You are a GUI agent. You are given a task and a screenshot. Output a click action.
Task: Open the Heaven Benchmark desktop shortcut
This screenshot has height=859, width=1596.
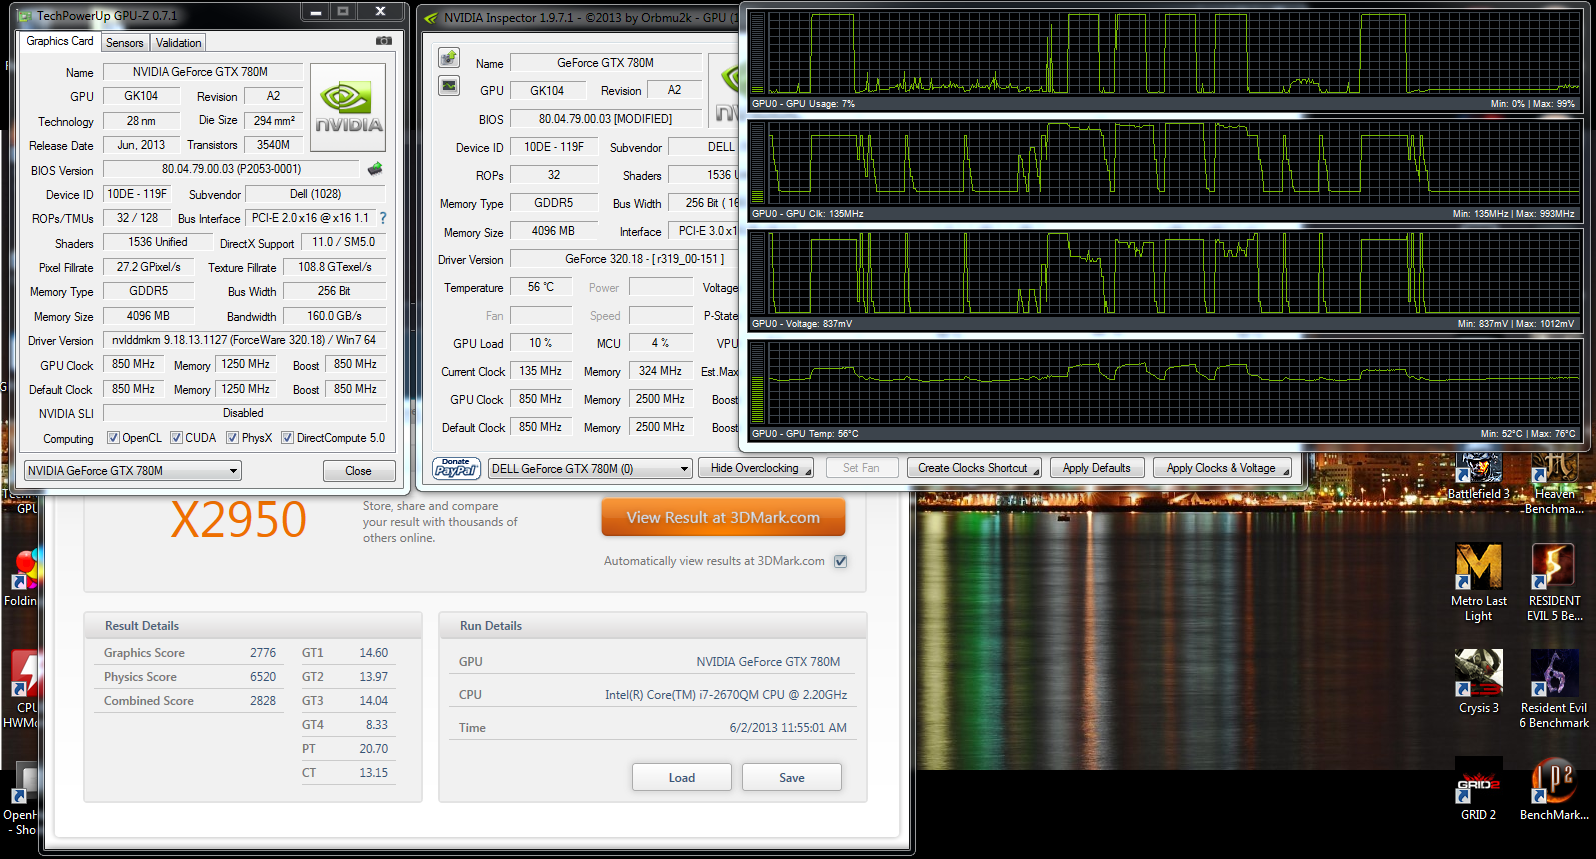coord(1554,484)
